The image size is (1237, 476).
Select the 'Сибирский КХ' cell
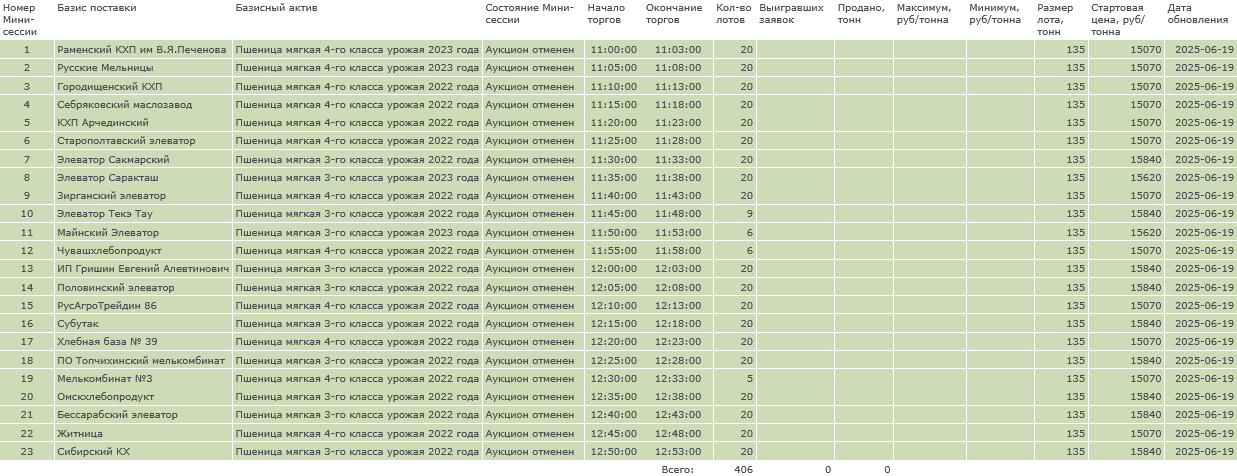coord(143,452)
